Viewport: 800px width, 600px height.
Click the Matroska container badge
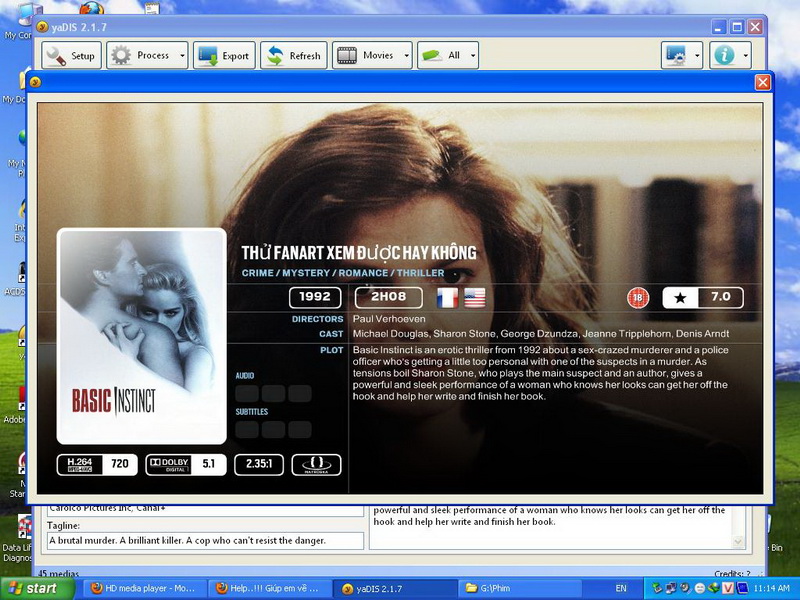point(316,464)
